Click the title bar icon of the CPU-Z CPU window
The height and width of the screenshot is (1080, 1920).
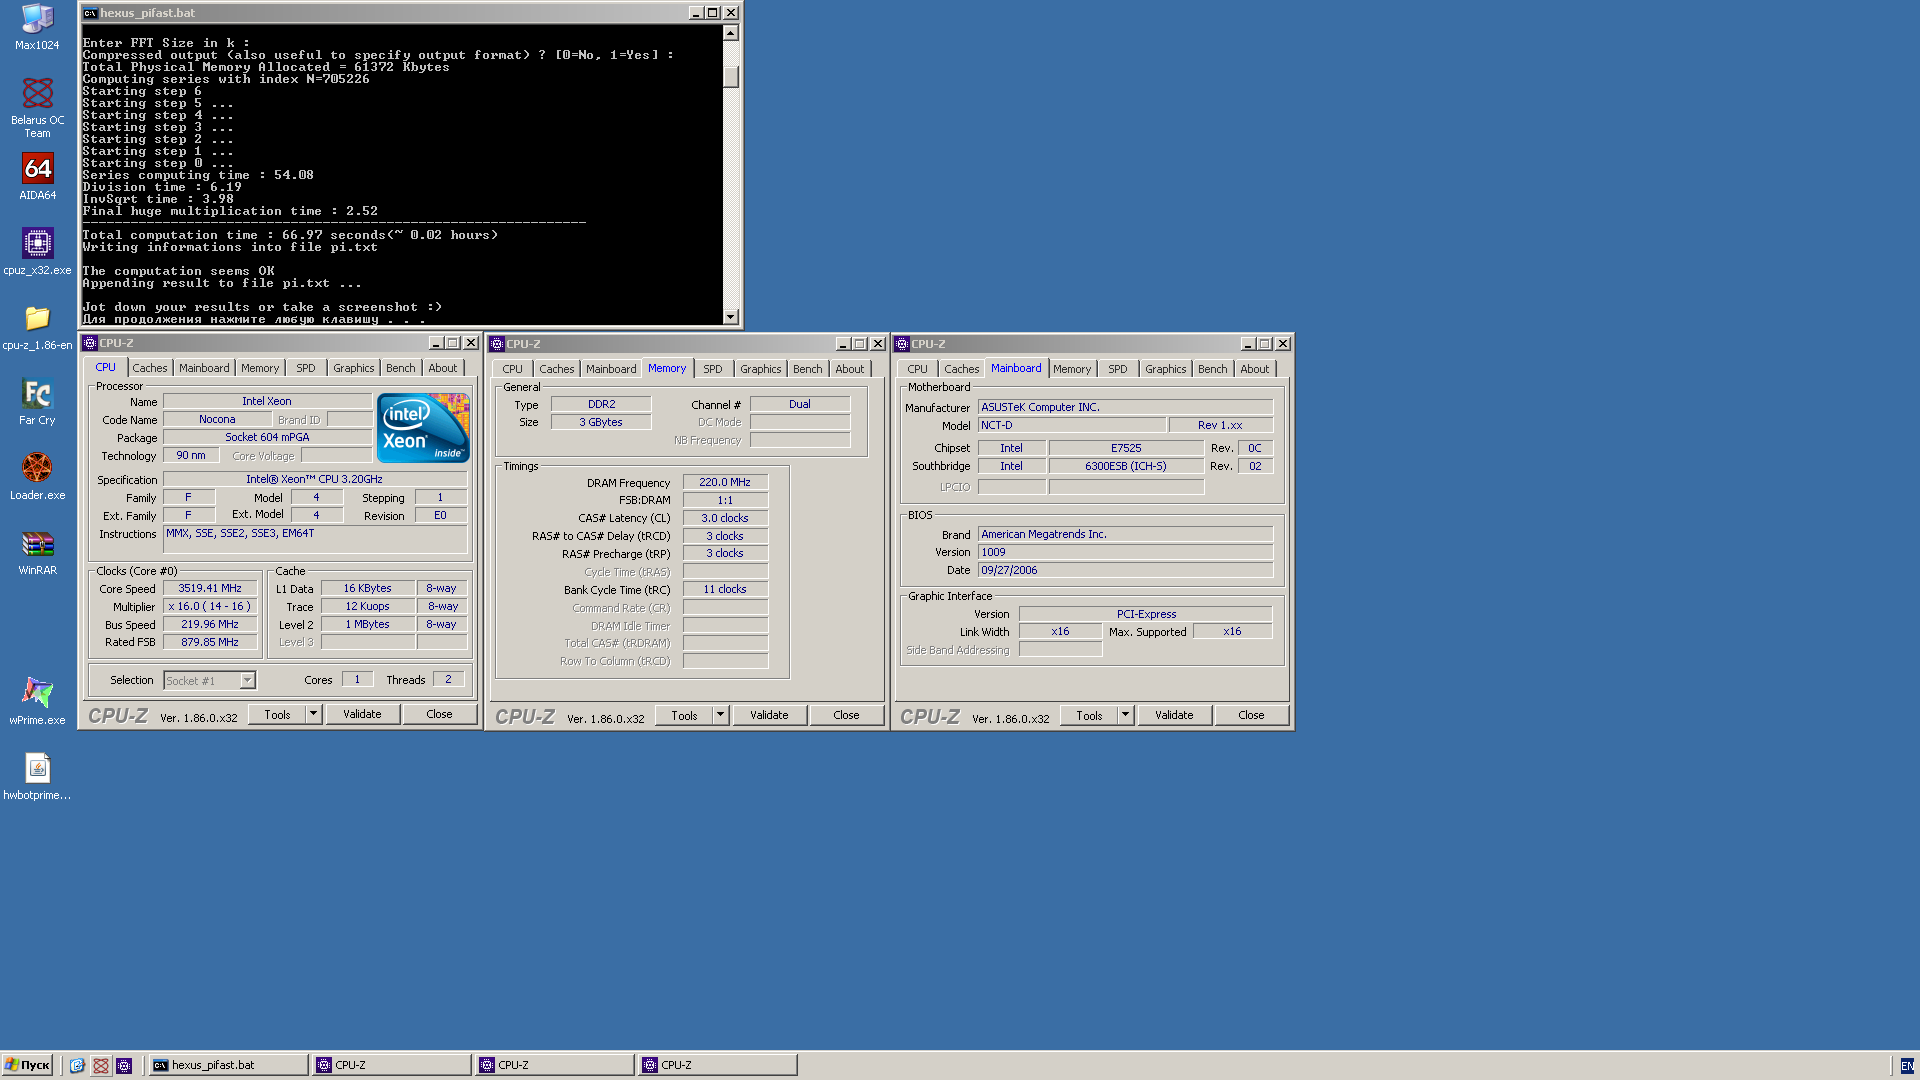(90, 343)
